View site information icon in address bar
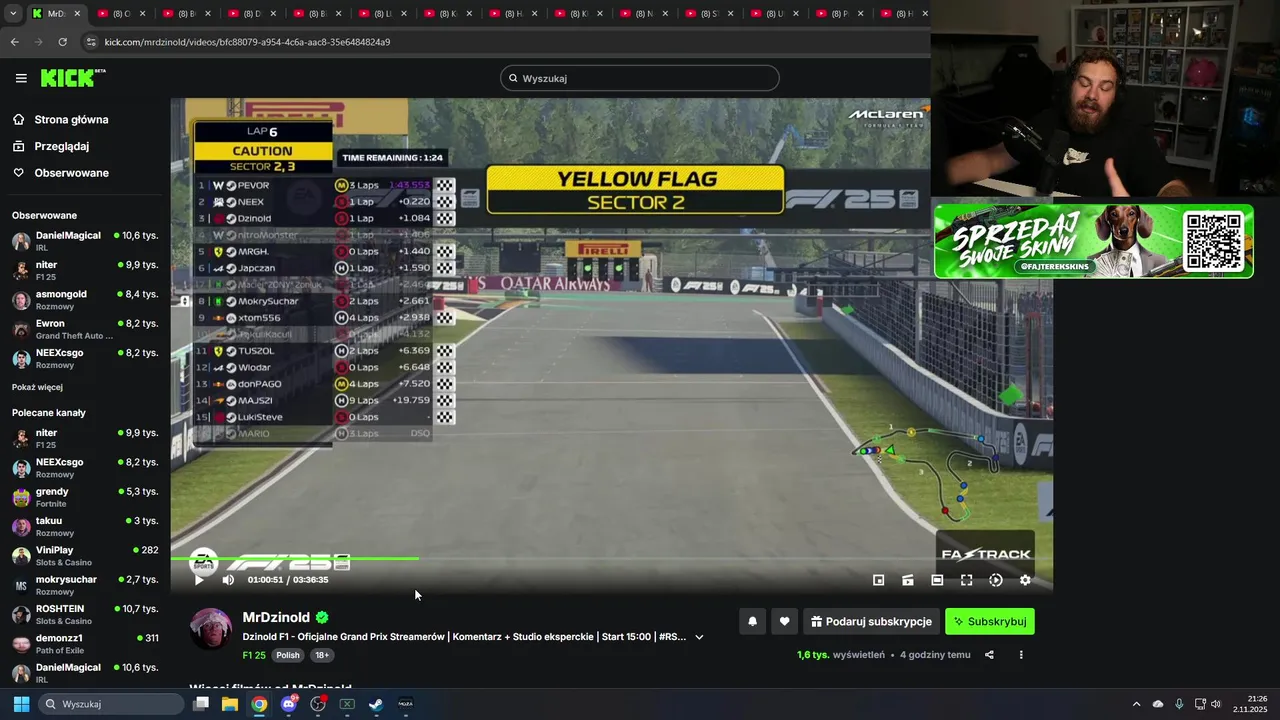1280x720 pixels. click(91, 42)
